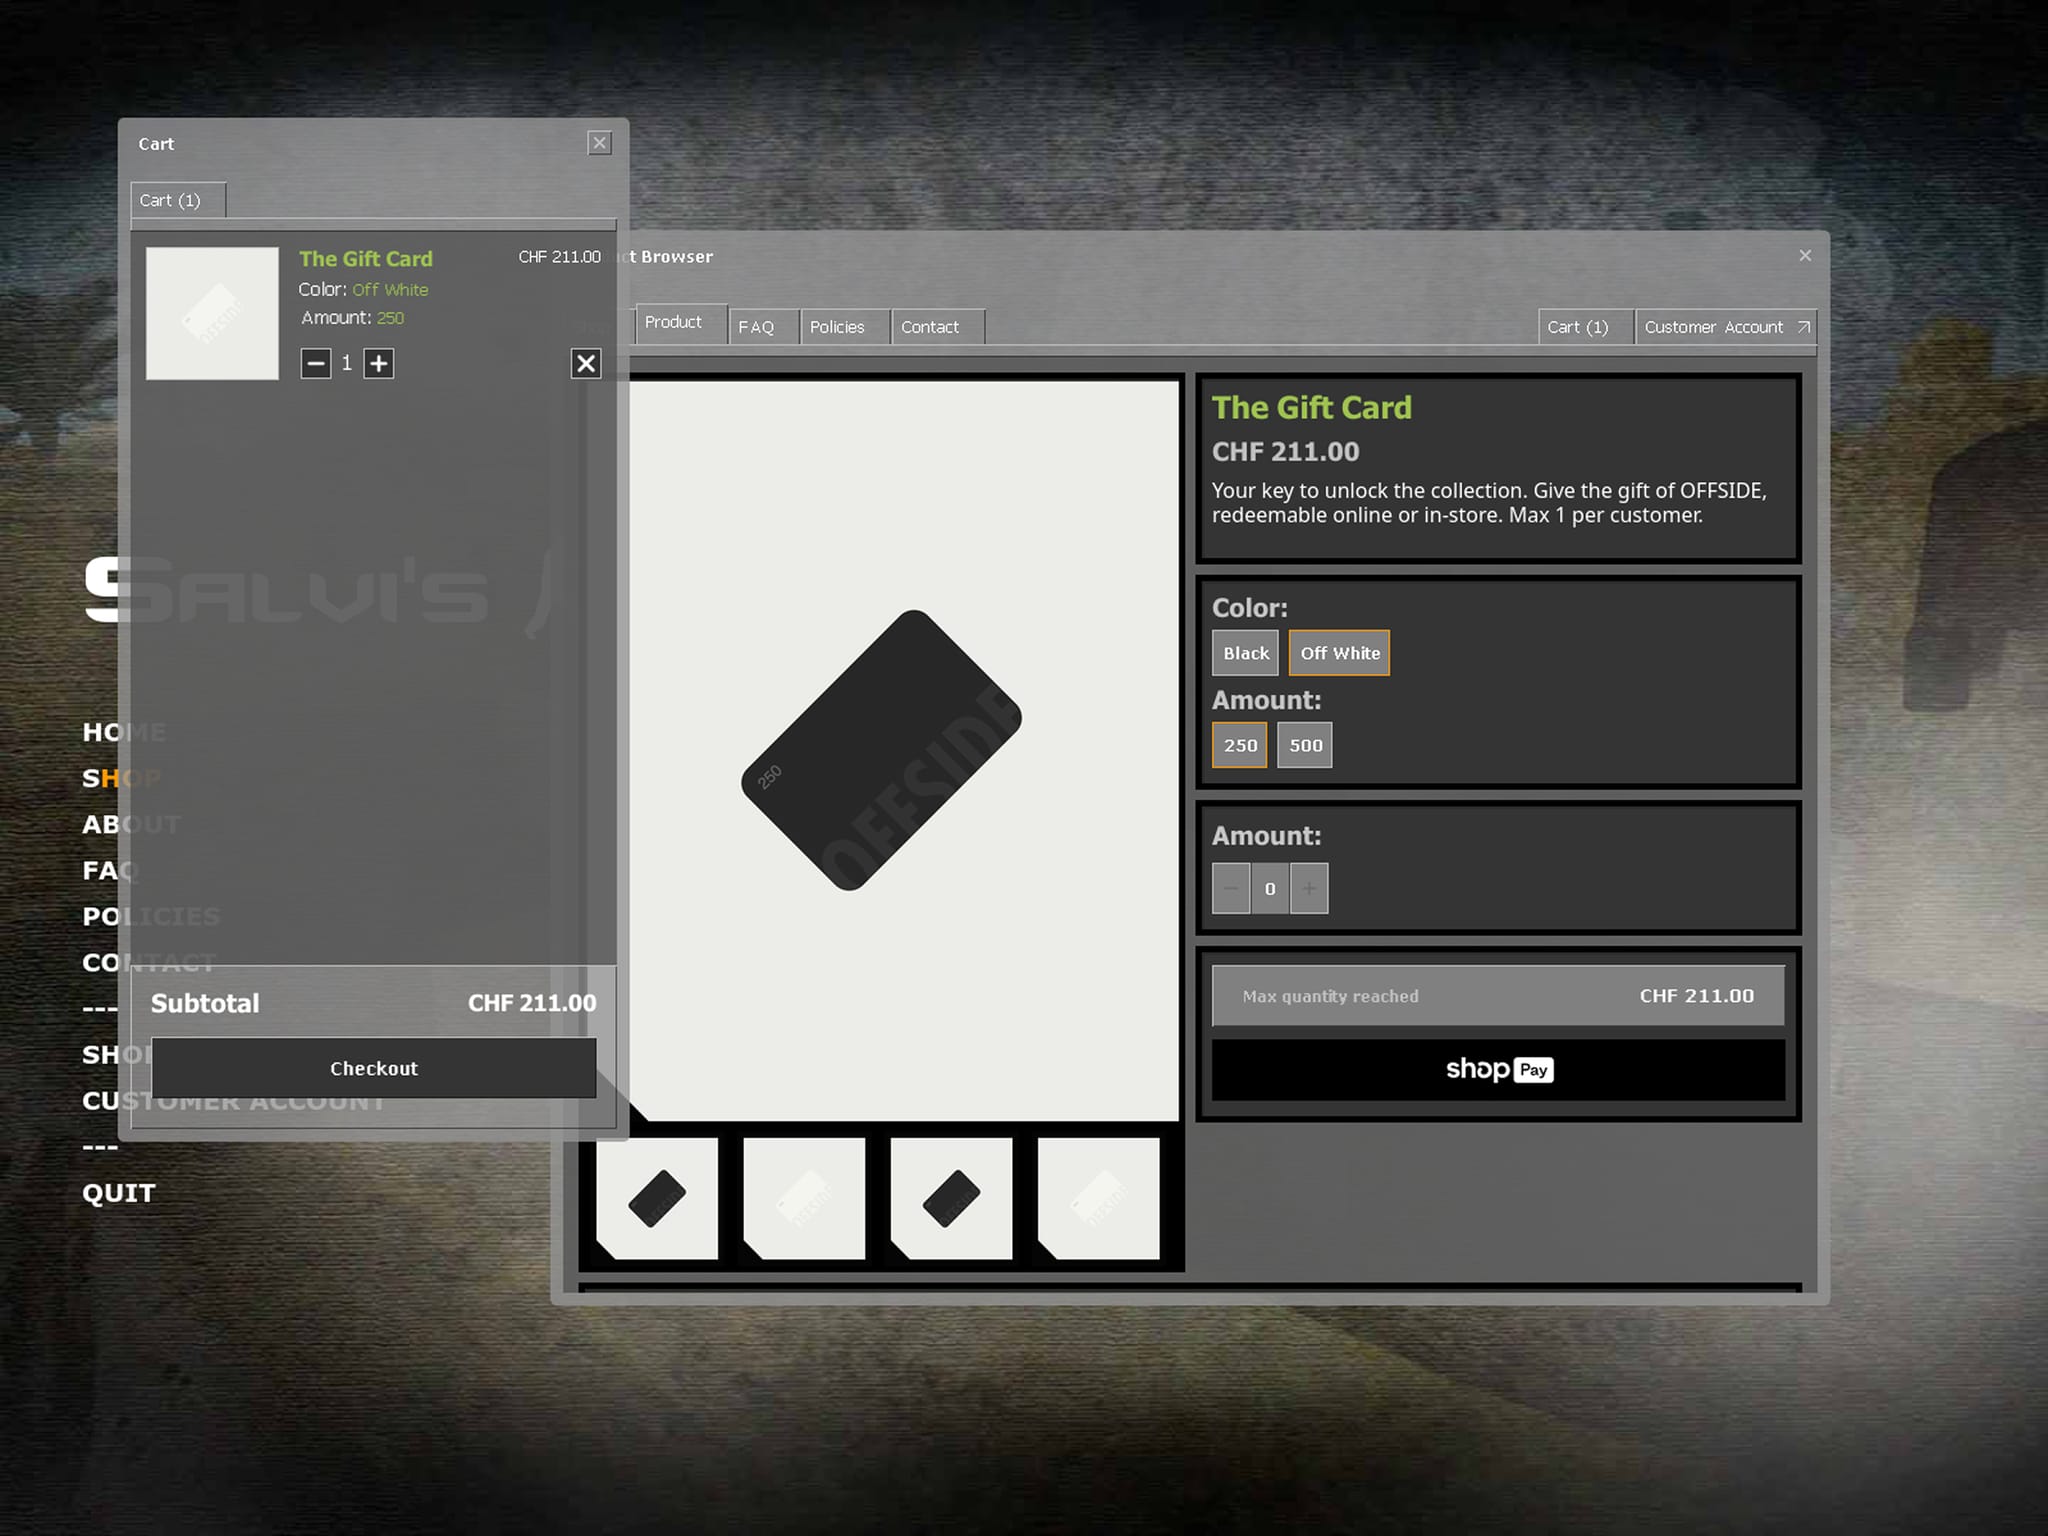This screenshot has width=2048, height=1536.
Task: Proceed to Checkout in cart
Action: (374, 1068)
